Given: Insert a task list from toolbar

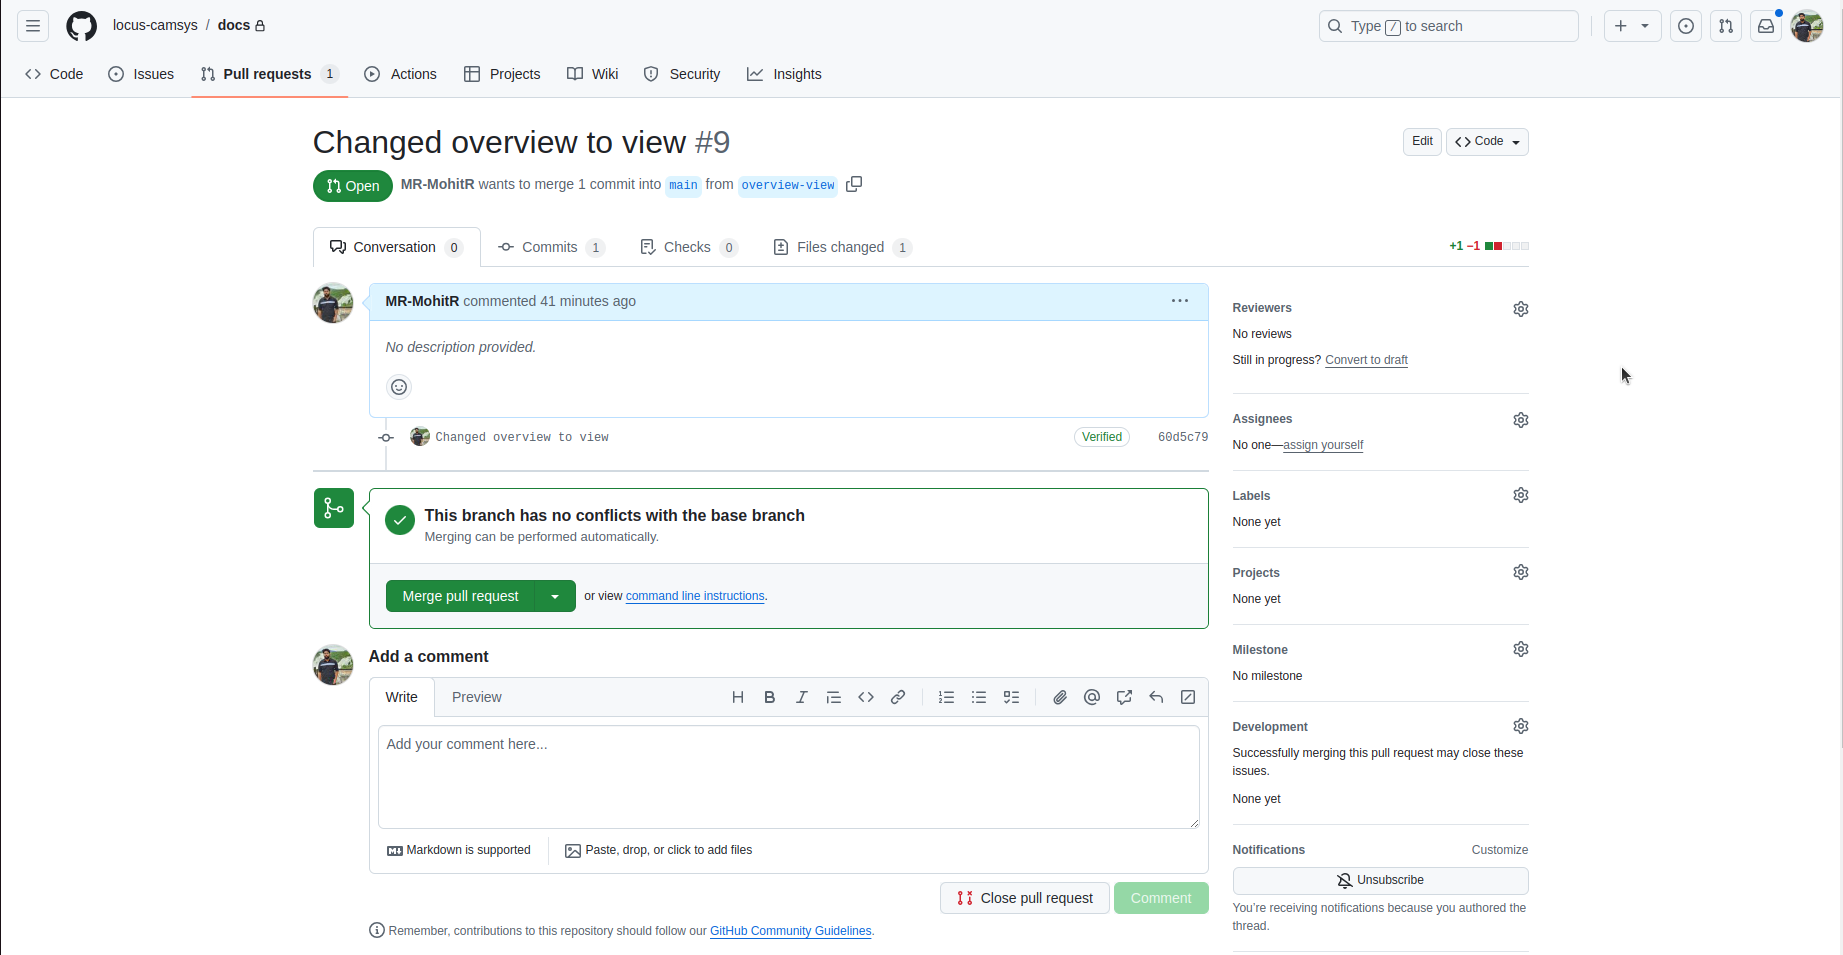Looking at the screenshot, I should pos(1011,697).
